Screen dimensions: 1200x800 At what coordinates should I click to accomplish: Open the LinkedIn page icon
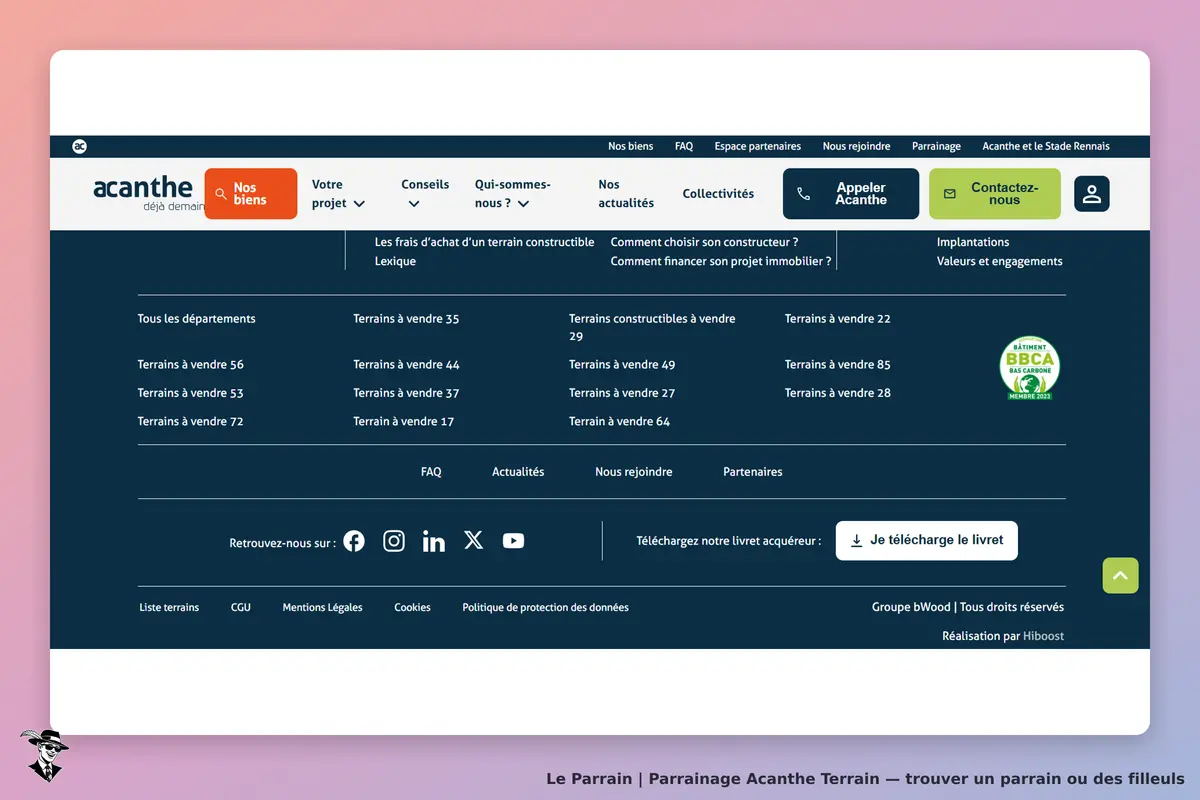tap(434, 541)
